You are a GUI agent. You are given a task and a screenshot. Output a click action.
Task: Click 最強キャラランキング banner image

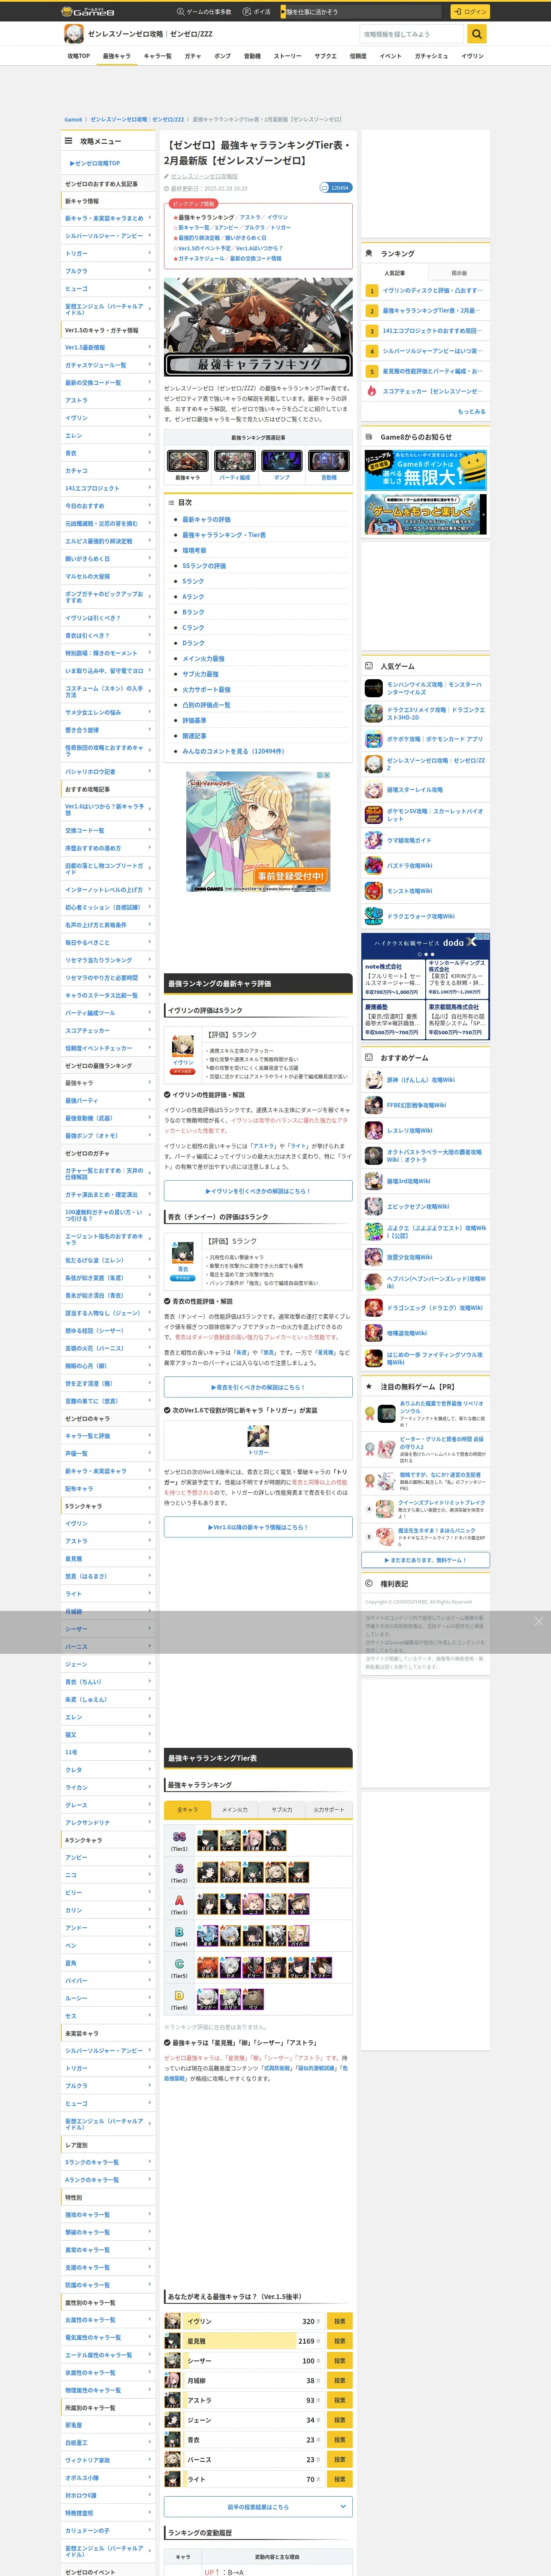pos(258,327)
